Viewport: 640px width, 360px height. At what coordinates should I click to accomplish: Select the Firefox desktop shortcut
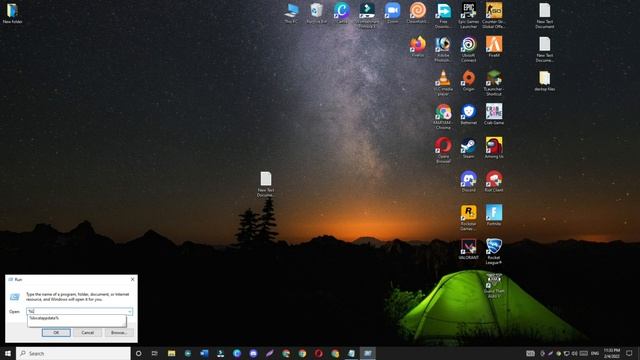pos(418,47)
